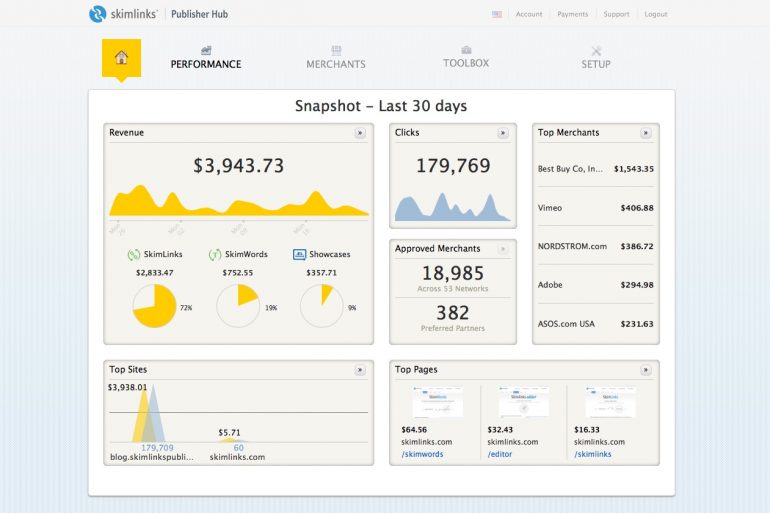The width and height of the screenshot is (770, 513).
Task: Expand the Clicks panel arrow
Action: [503, 133]
